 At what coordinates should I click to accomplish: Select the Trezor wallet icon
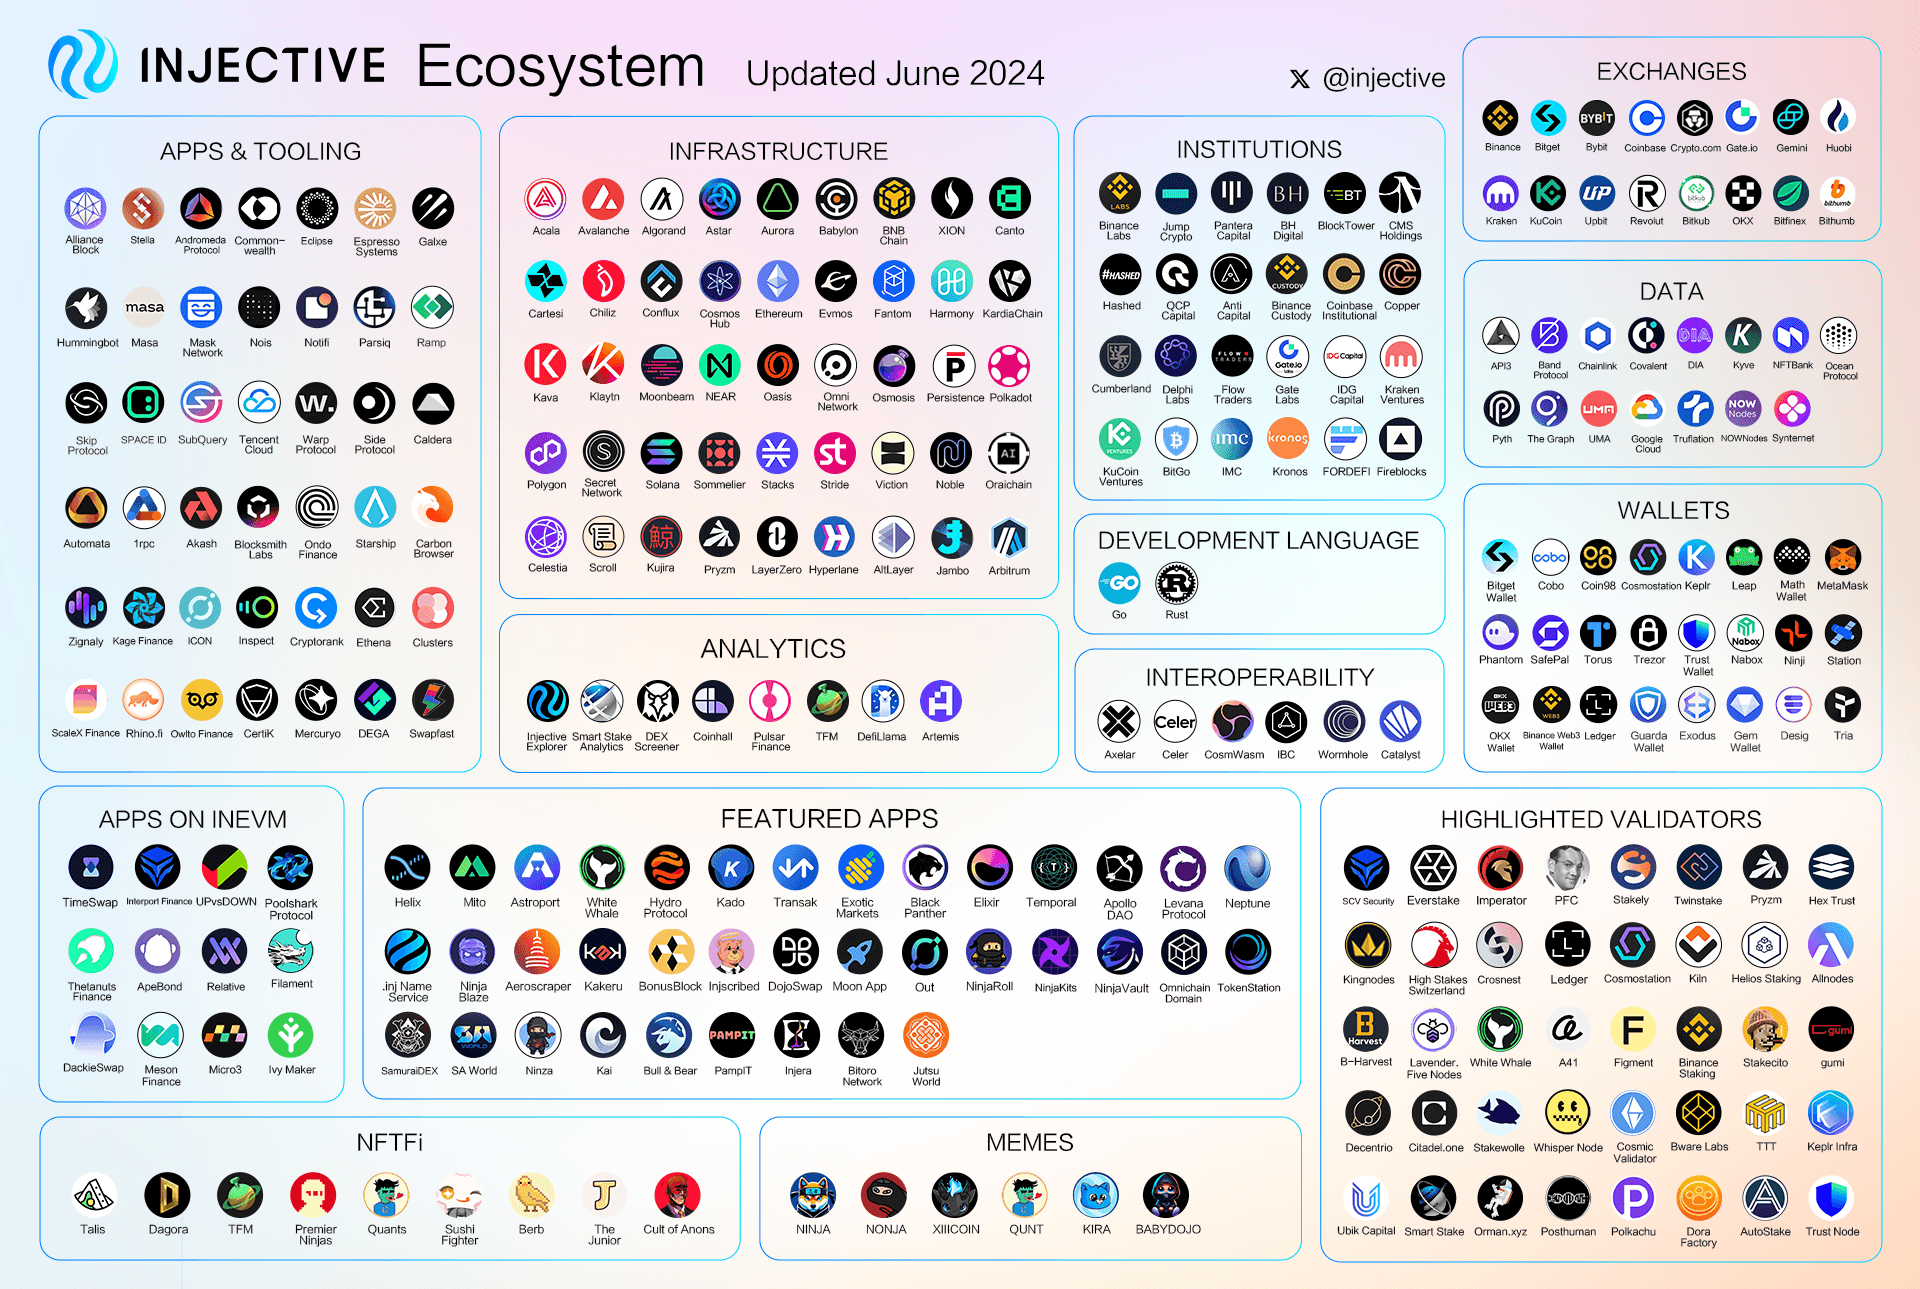point(1648,633)
